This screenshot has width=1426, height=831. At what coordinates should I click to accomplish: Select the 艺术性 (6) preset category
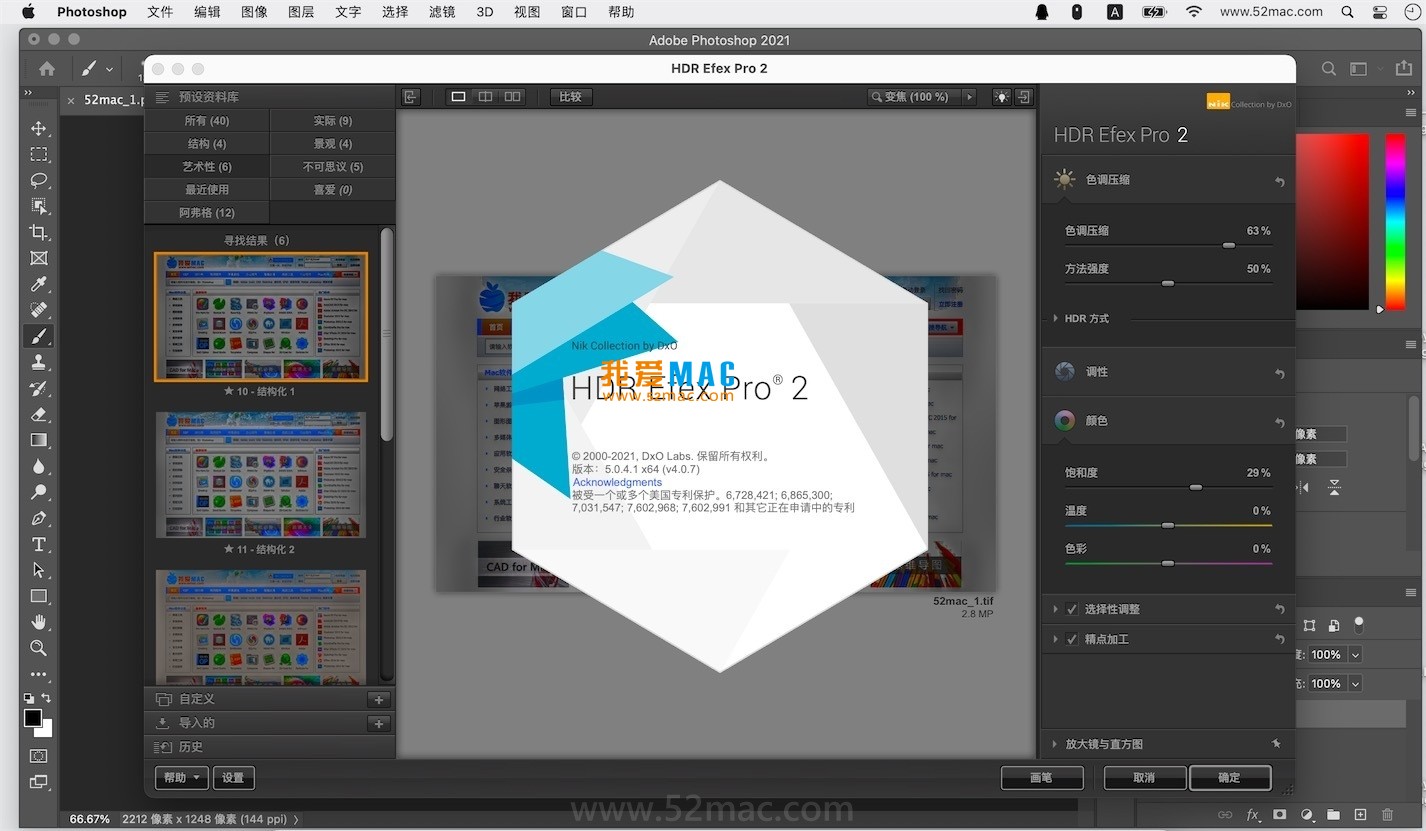pos(207,167)
